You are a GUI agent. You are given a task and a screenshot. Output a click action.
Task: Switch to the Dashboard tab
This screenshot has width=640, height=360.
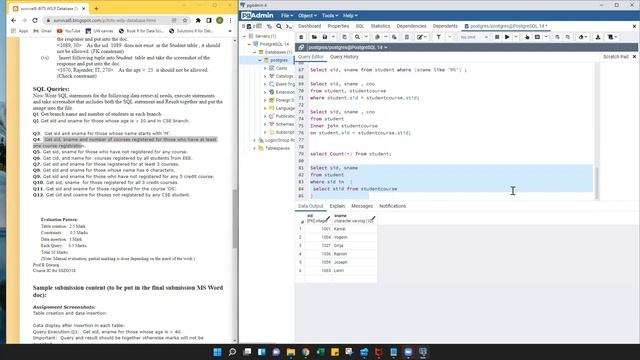tap(309, 26)
